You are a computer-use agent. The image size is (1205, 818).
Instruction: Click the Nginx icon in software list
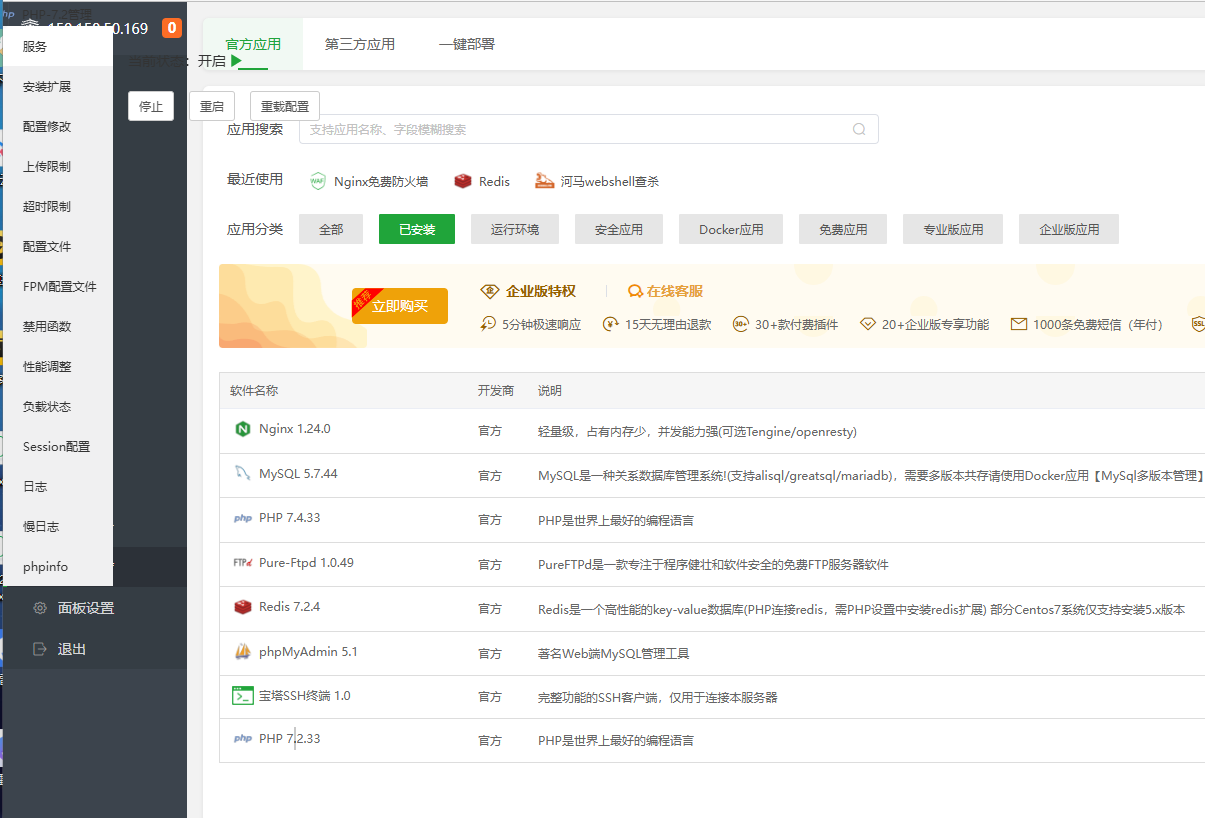[242, 429]
